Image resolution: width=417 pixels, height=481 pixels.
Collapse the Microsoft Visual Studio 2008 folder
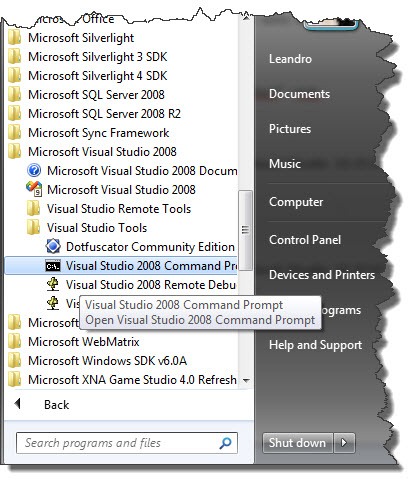(x=92, y=152)
